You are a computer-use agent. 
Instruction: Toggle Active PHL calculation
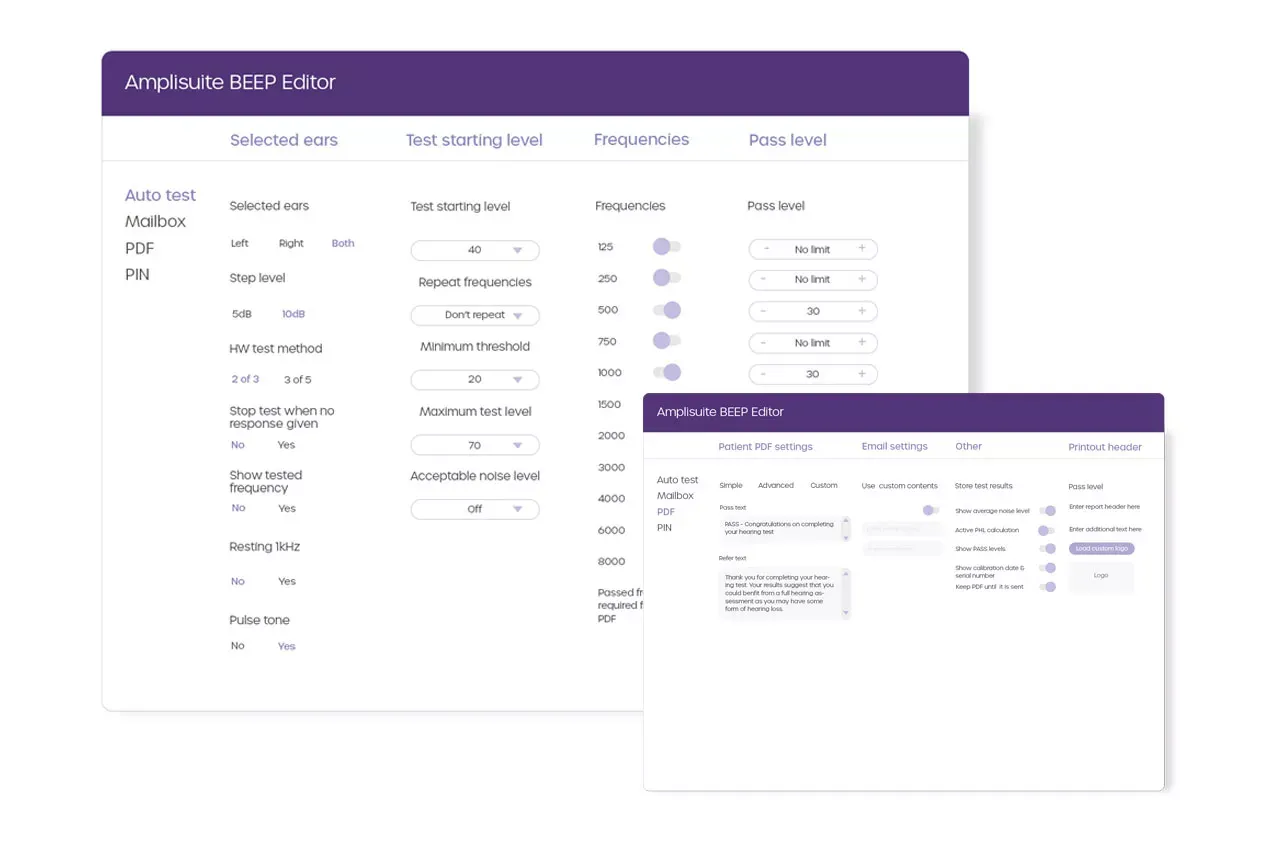coord(1047,529)
